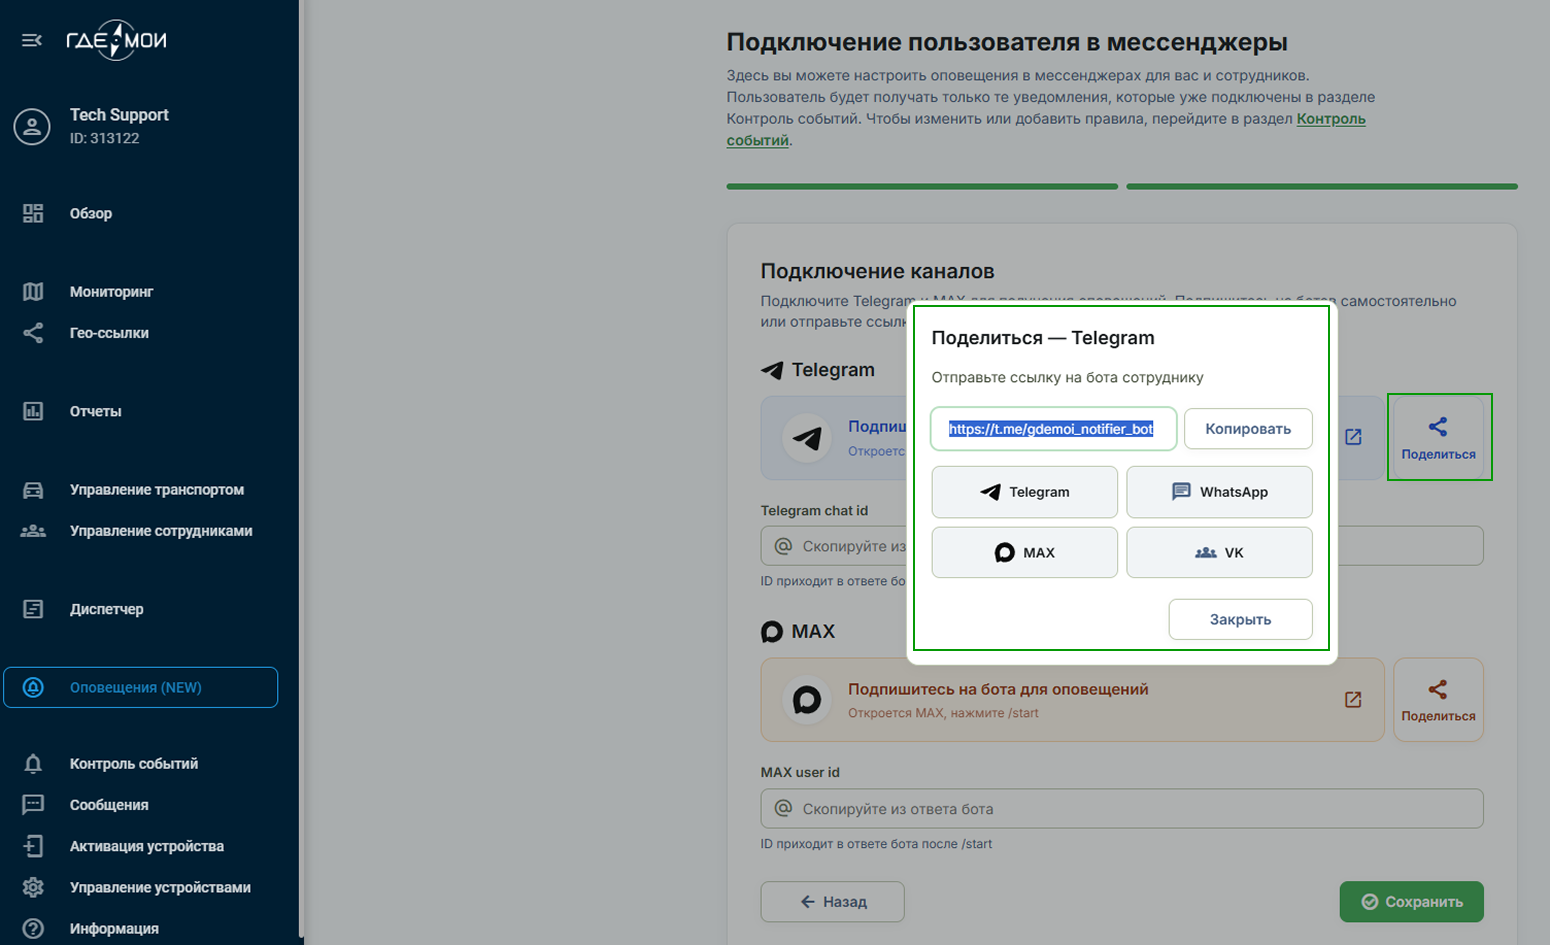Image resolution: width=1550 pixels, height=945 pixels.
Task: Click the Поделиться — Telegram dialog title
Action: click(1043, 338)
